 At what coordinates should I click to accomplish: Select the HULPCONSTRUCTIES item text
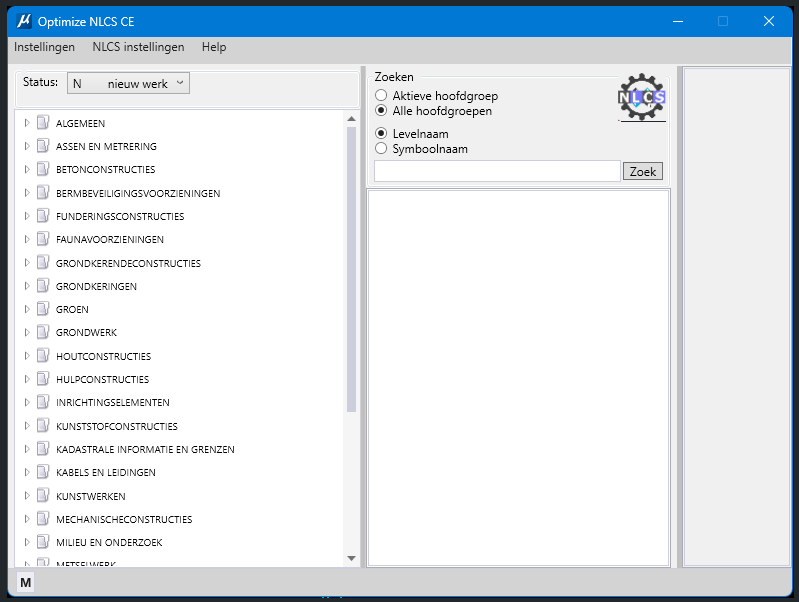[102, 379]
